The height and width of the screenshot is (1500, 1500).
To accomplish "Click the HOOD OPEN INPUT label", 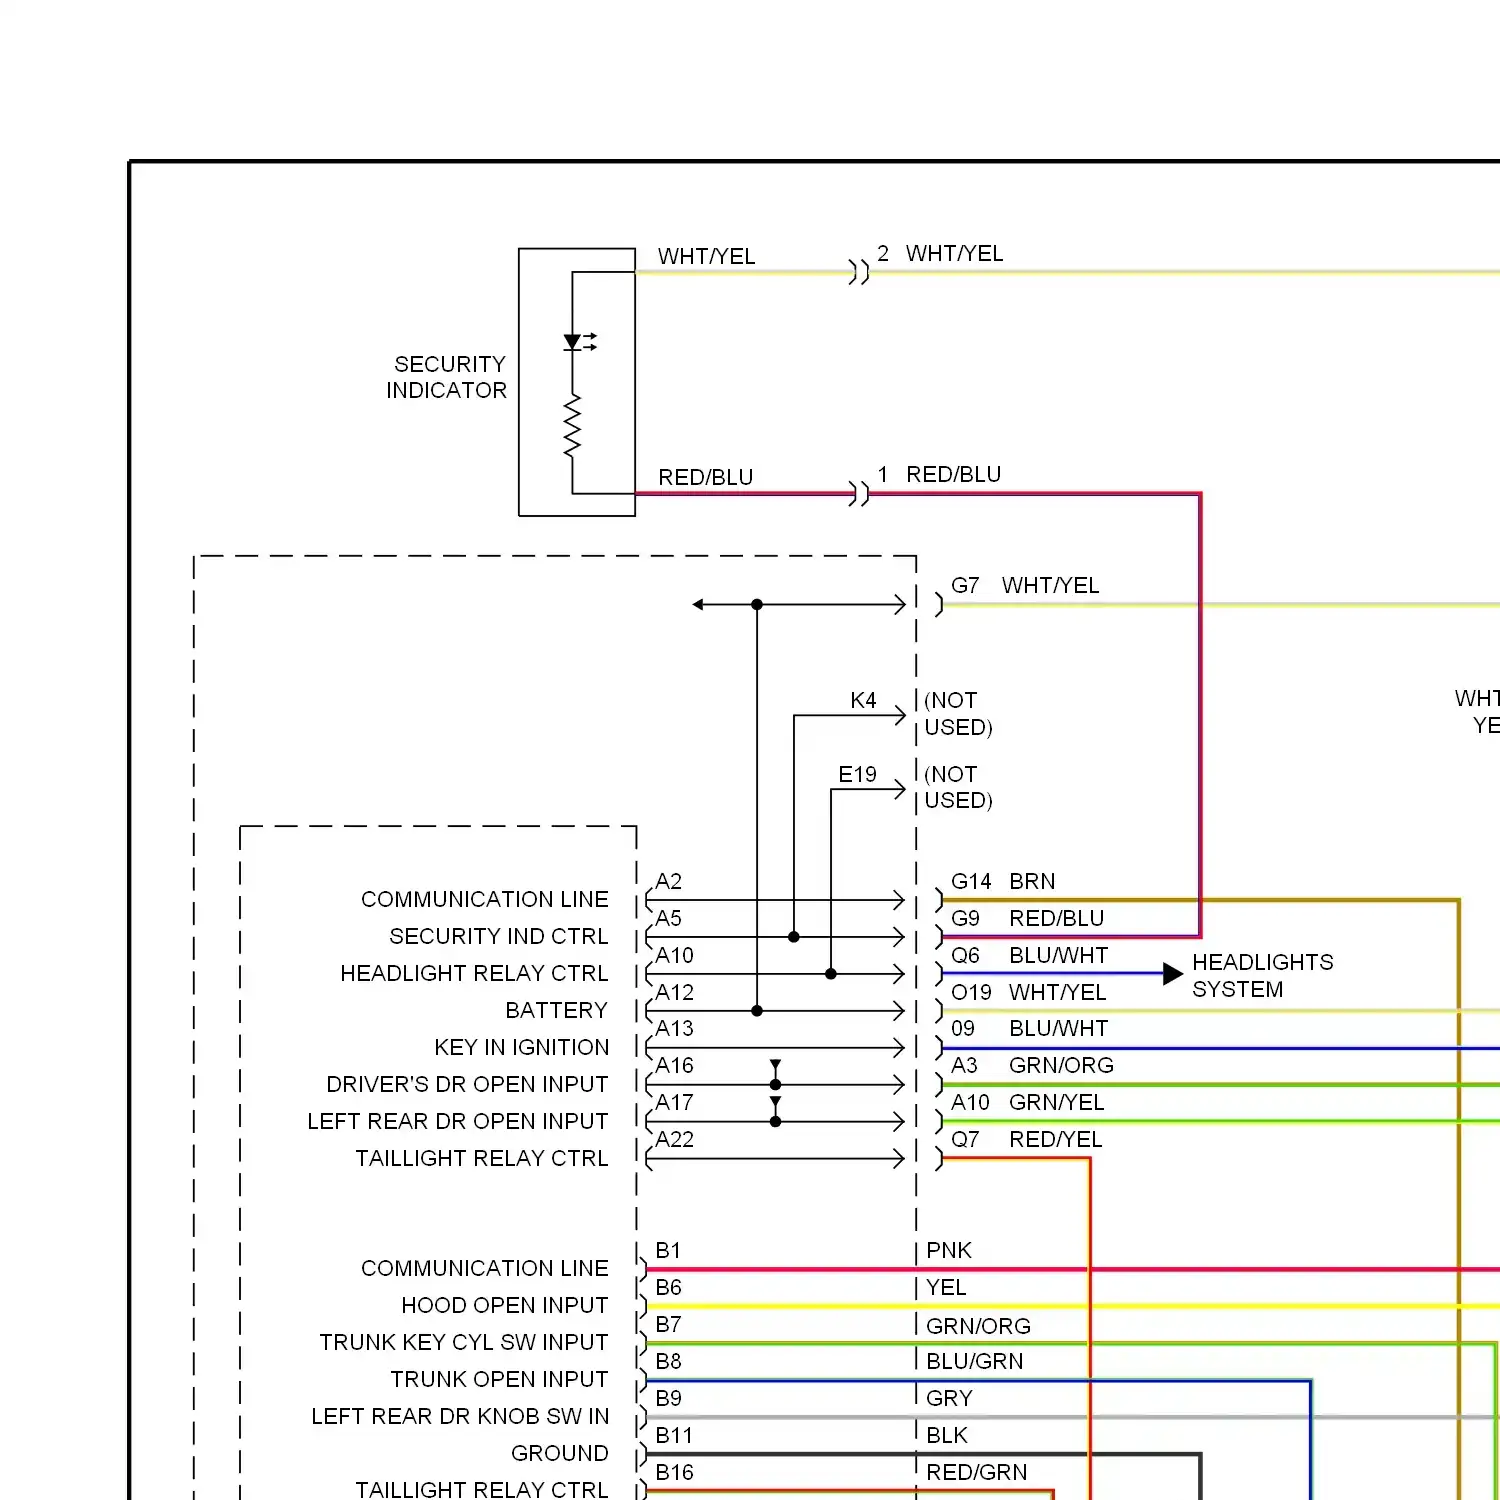I will [504, 1305].
